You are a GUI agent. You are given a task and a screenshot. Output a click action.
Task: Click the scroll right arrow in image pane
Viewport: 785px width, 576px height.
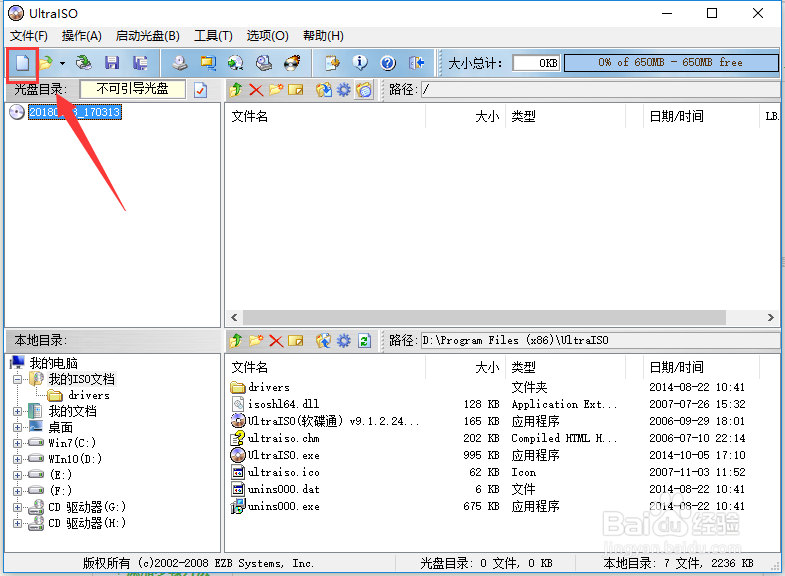(x=770, y=317)
